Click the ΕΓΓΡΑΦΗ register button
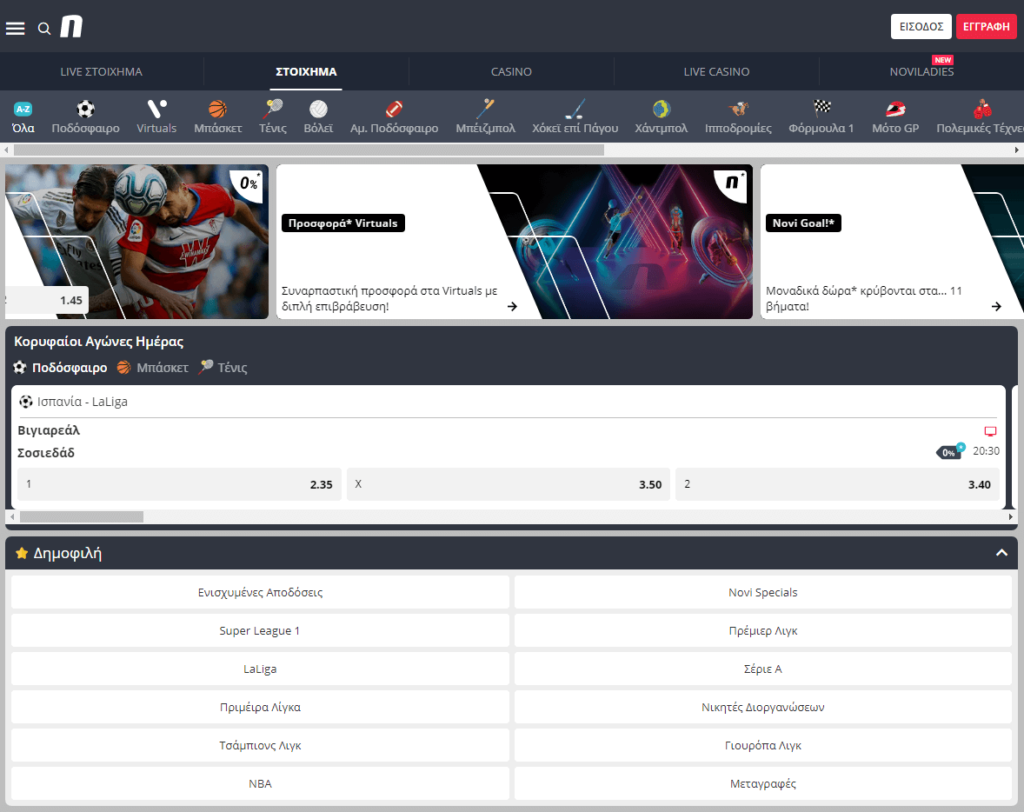 click(986, 27)
